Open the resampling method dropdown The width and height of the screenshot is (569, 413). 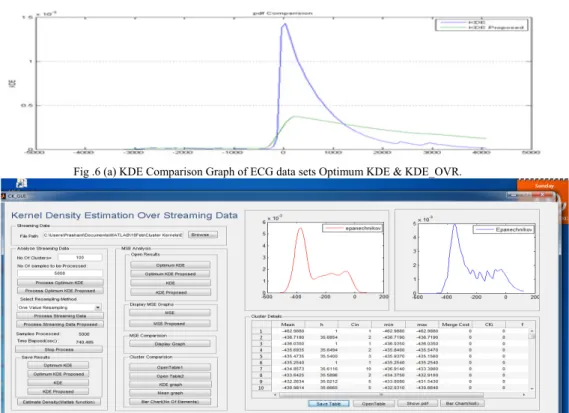[x=98, y=307]
